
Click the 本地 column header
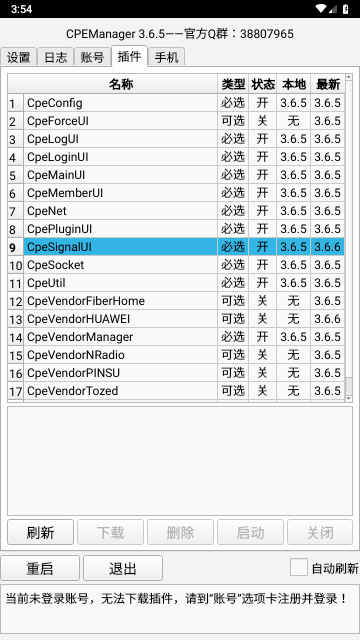(293, 84)
